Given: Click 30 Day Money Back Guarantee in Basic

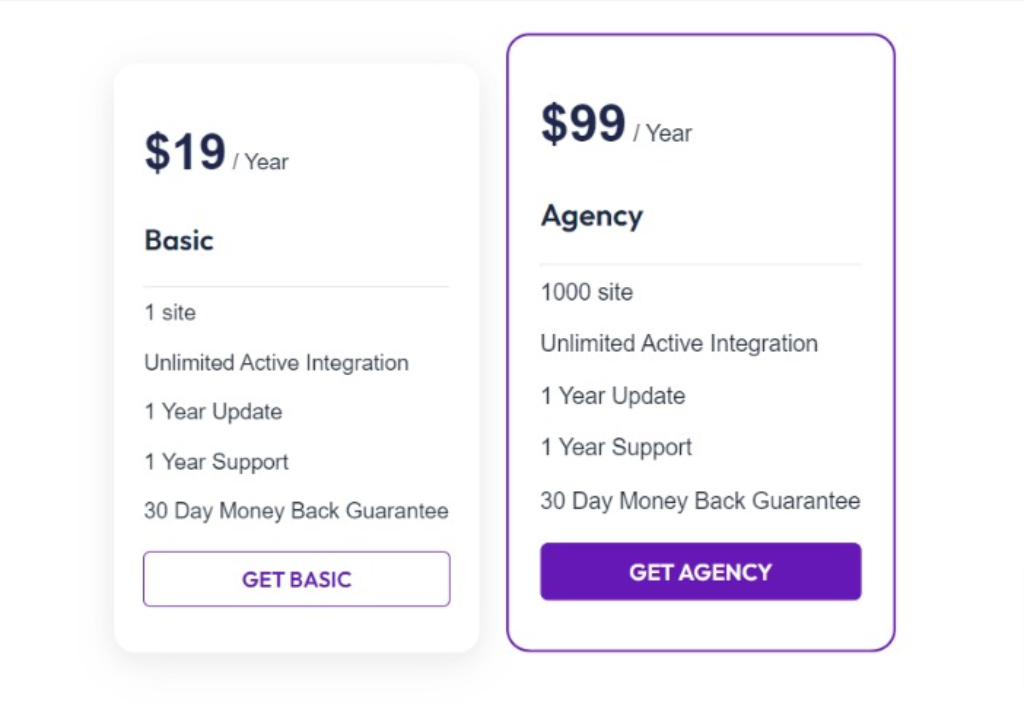Looking at the screenshot, I should coord(296,511).
